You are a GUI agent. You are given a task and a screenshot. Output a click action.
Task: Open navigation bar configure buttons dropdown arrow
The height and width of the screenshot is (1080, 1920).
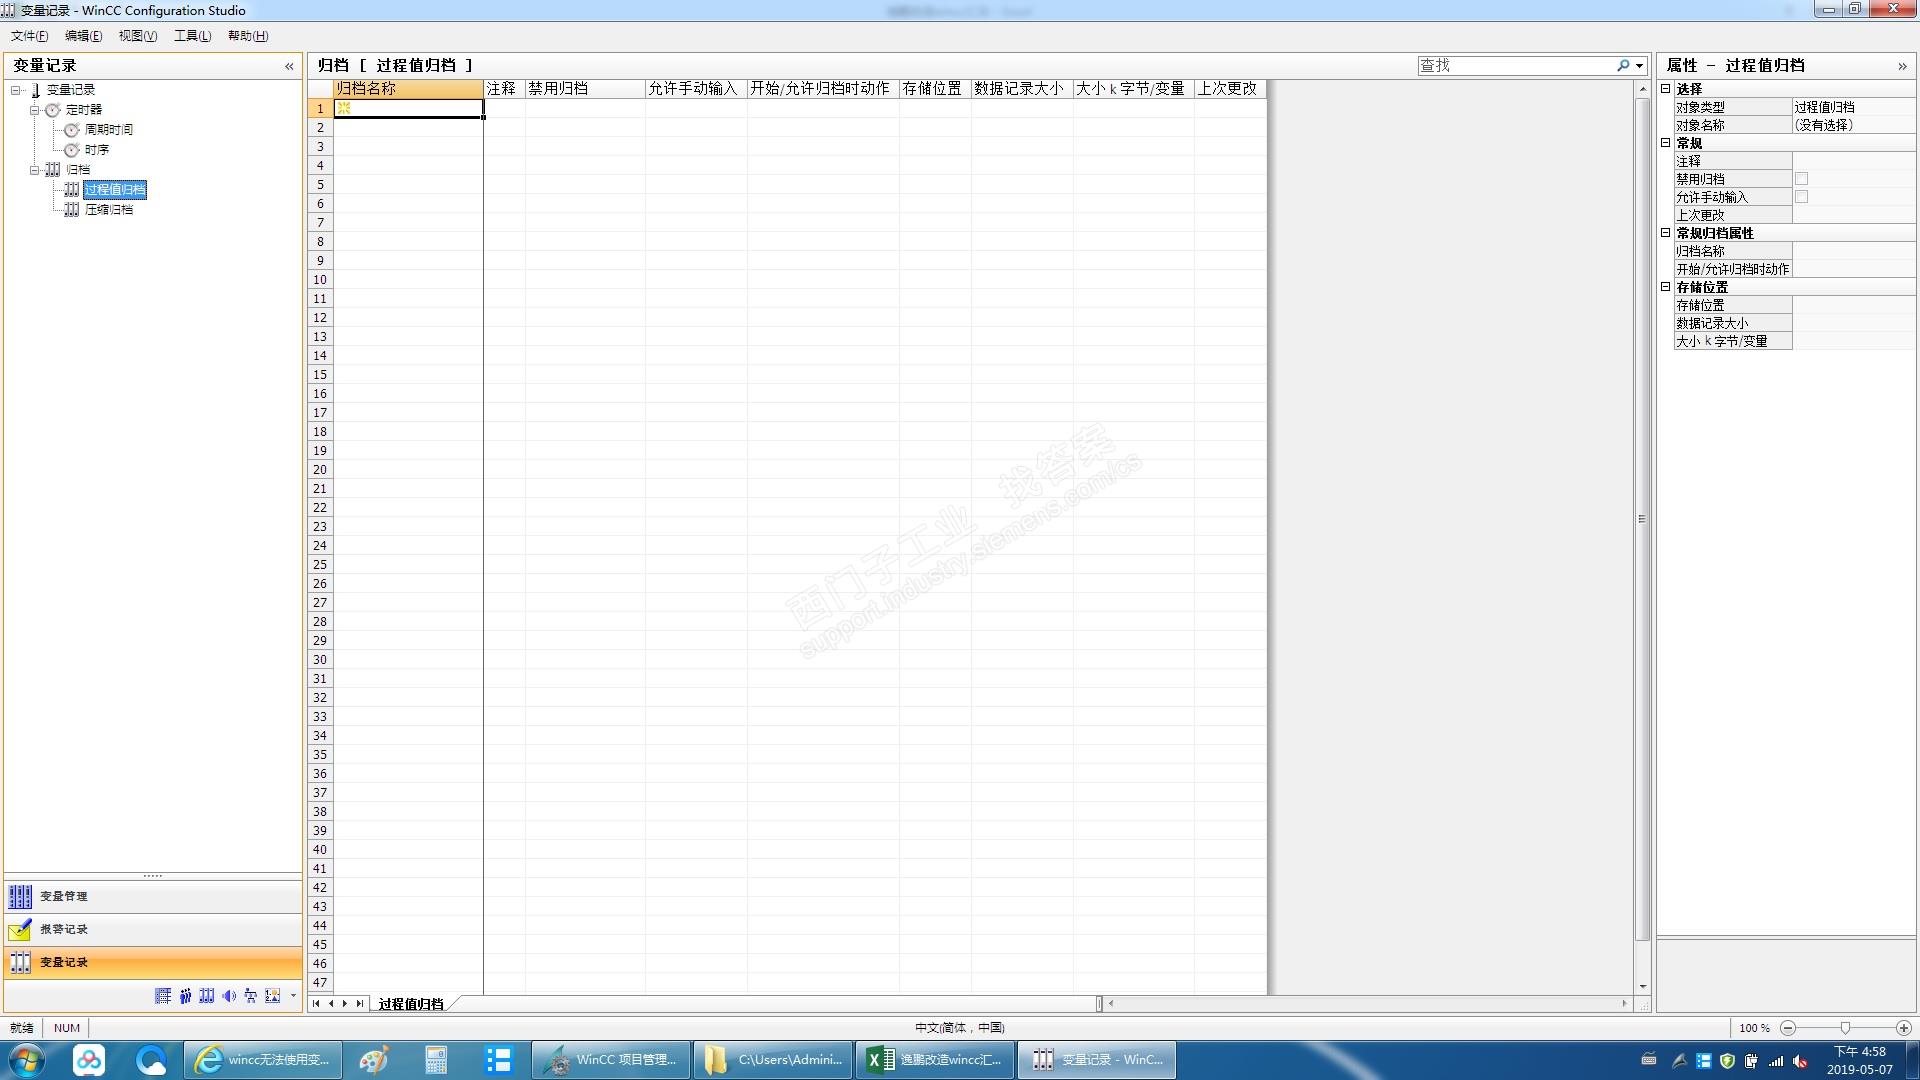(x=293, y=996)
